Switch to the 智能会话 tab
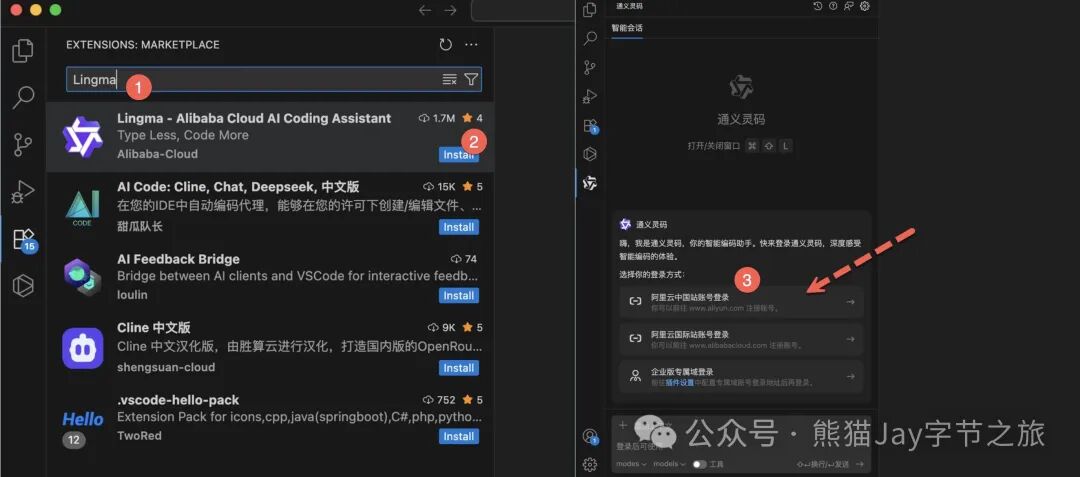1080x477 pixels. (627, 28)
